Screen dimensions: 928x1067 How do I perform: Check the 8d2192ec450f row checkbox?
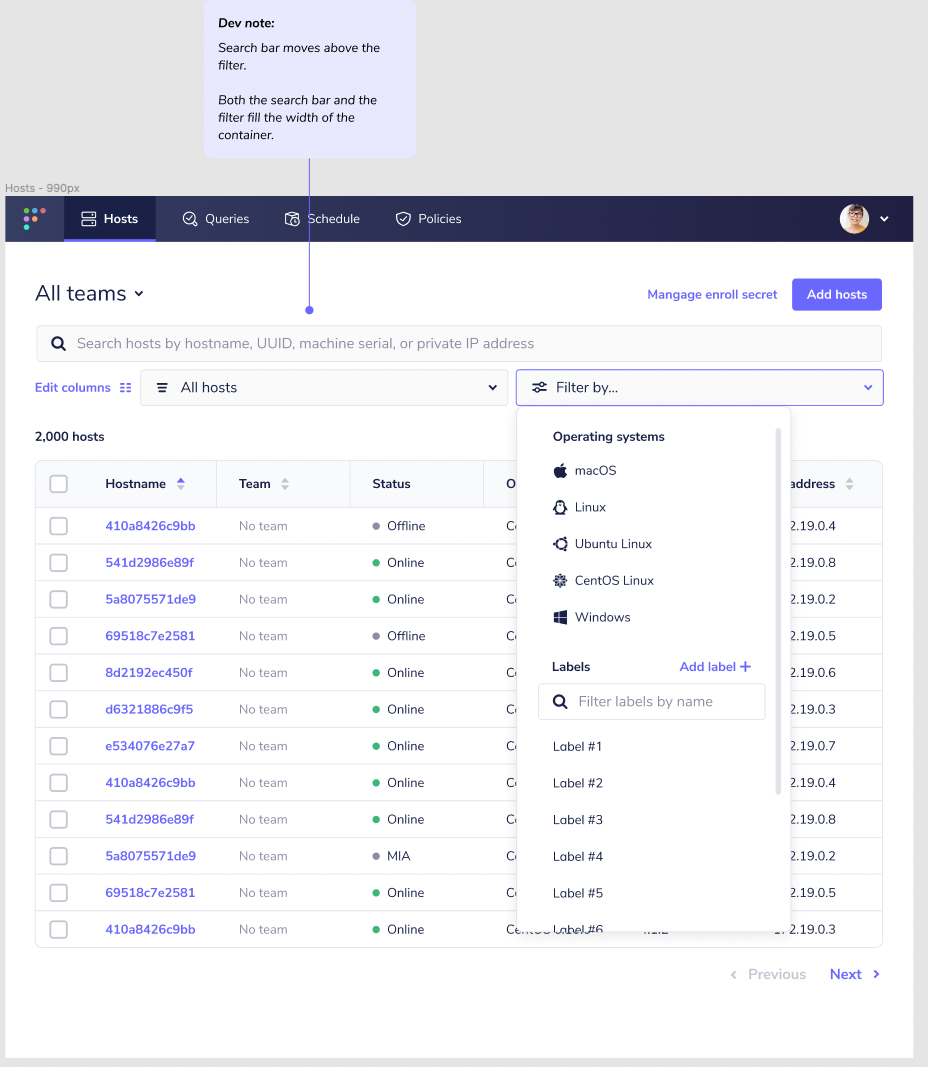pyautogui.click(x=59, y=673)
